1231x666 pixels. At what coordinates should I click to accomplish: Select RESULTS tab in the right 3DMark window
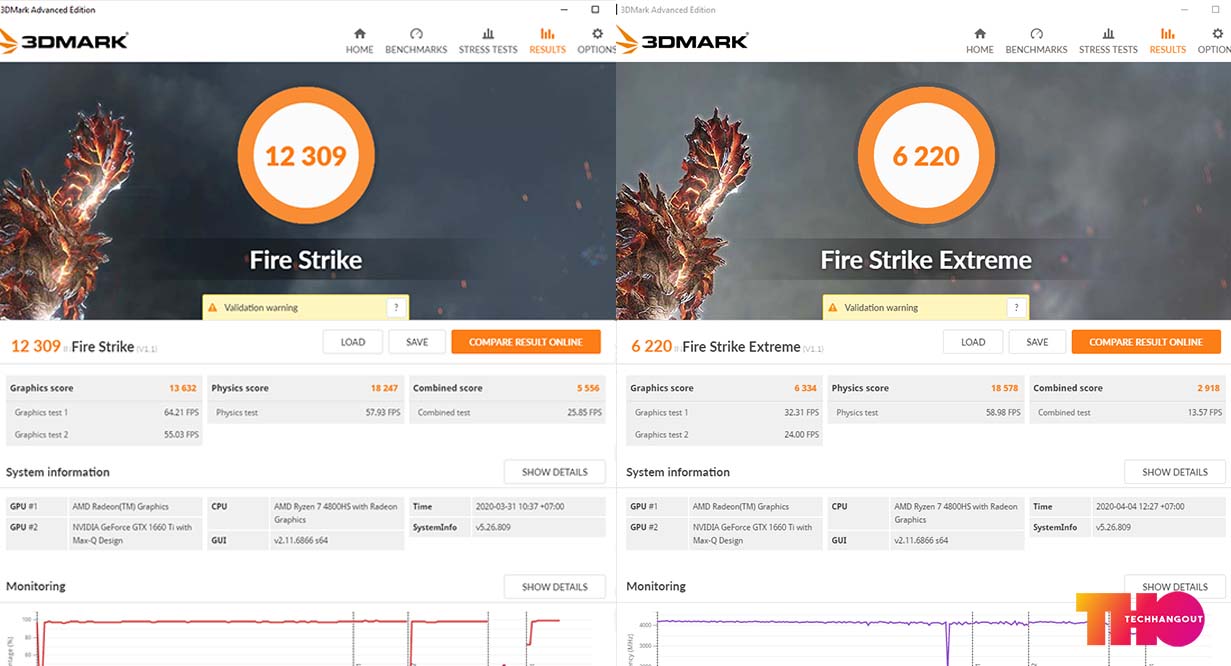coord(1167,41)
